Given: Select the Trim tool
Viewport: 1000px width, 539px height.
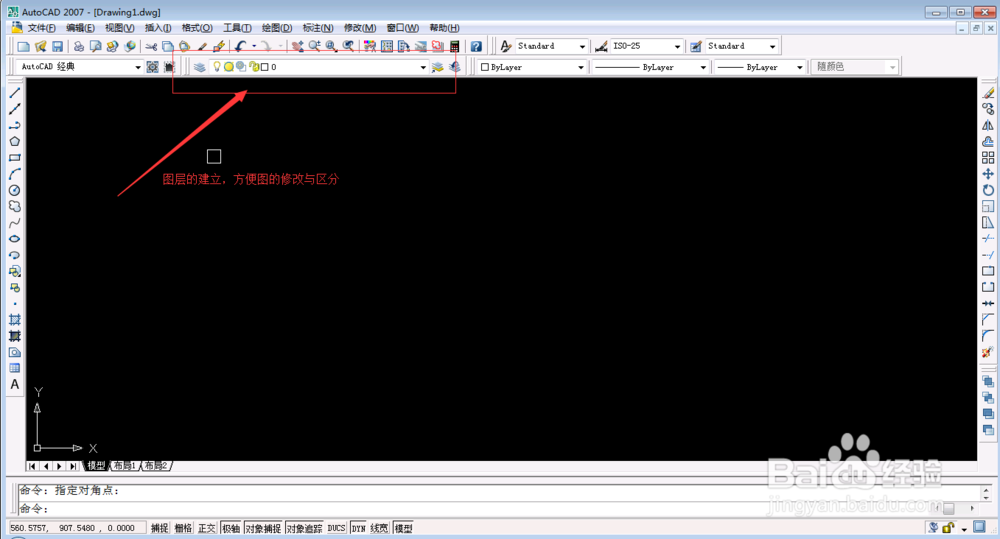Looking at the screenshot, I should (x=988, y=239).
